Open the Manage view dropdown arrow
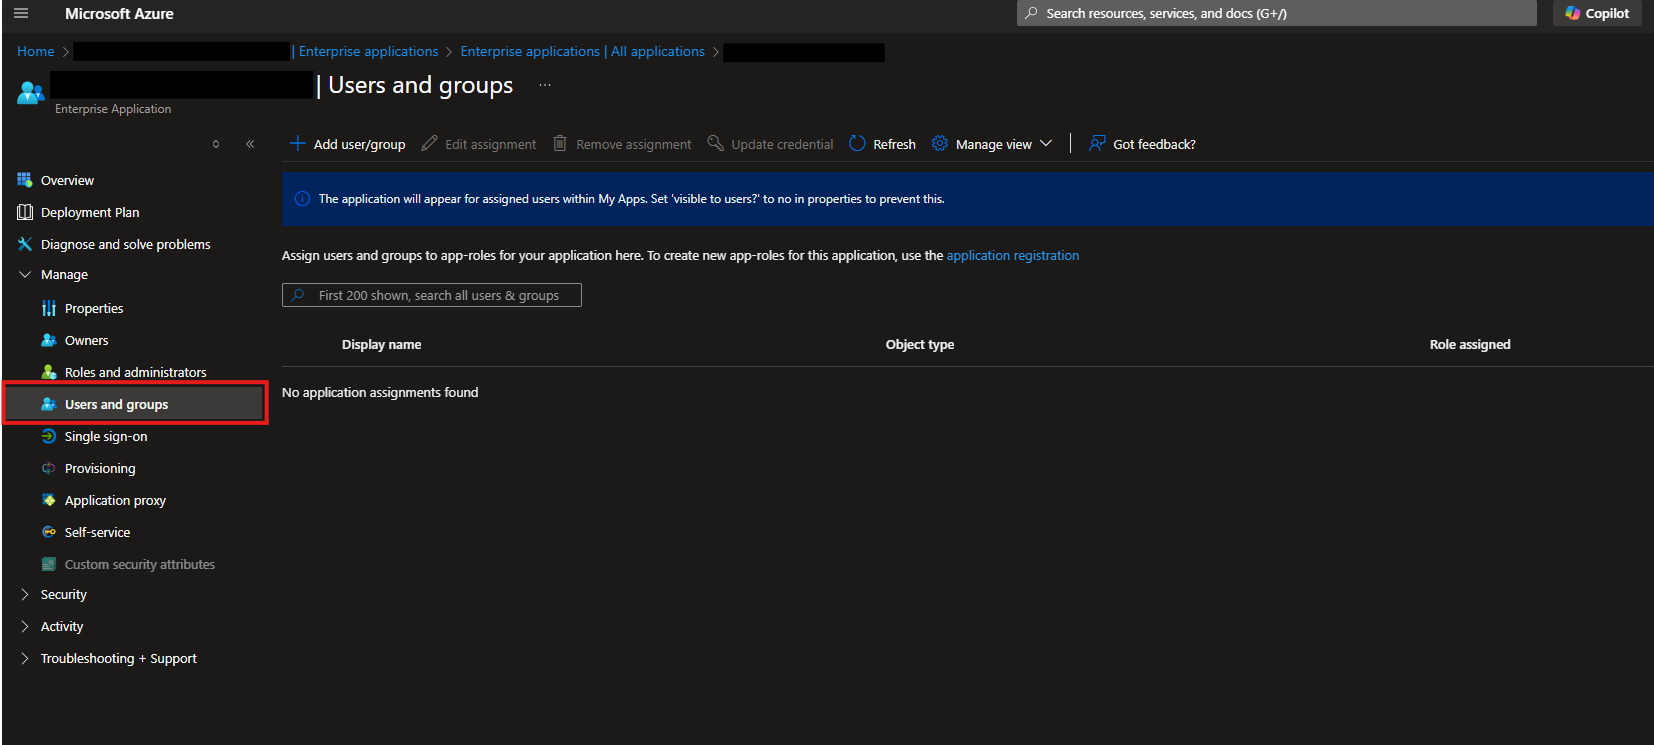Image resolution: width=1654 pixels, height=745 pixels. tap(1046, 144)
